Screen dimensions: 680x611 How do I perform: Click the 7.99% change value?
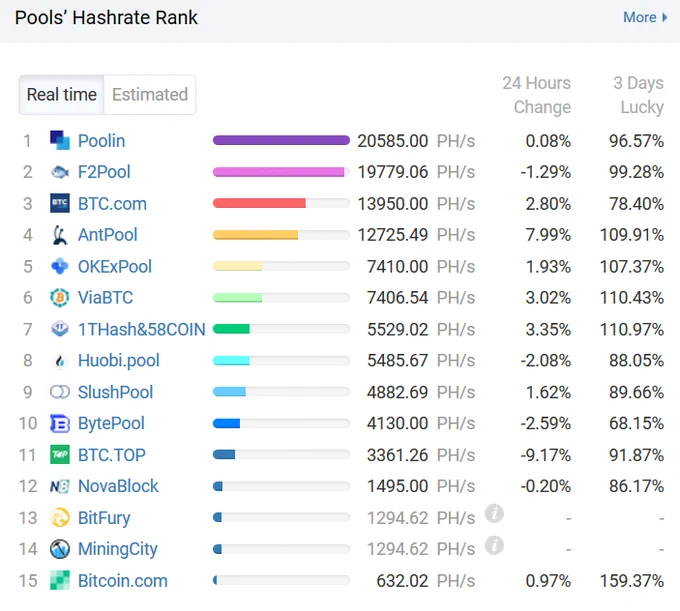tap(548, 235)
